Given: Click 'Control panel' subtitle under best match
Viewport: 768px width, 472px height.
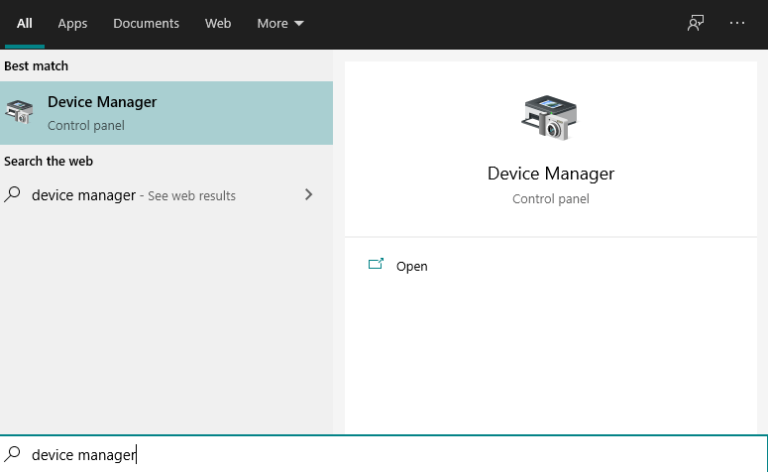Looking at the screenshot, I should click(x=86, y=127).
